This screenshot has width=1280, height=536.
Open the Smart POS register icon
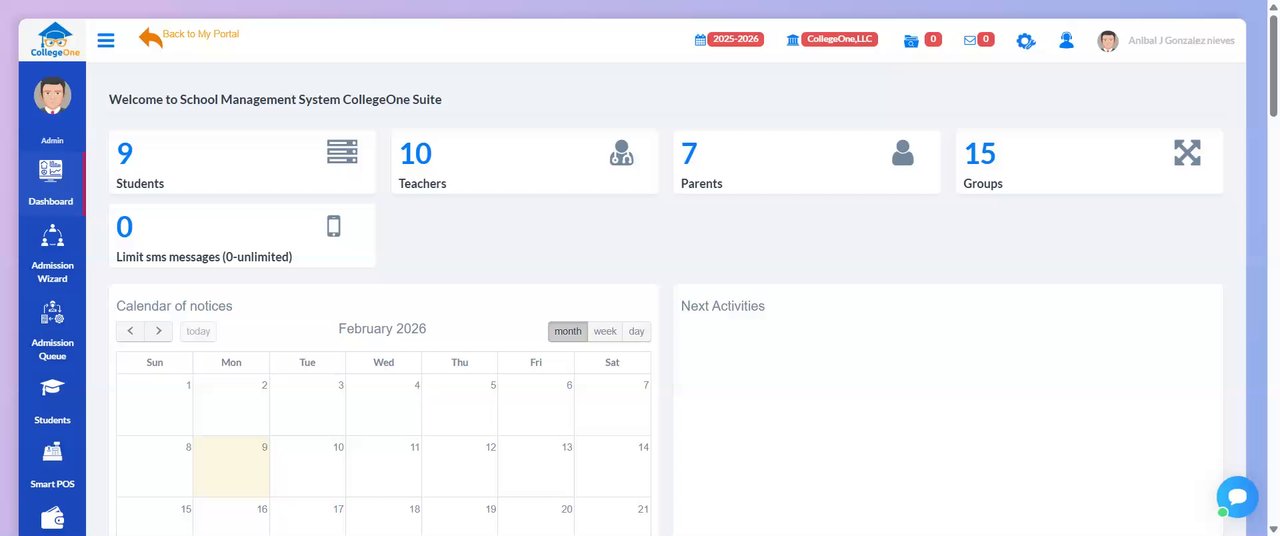tap(52, 452)
